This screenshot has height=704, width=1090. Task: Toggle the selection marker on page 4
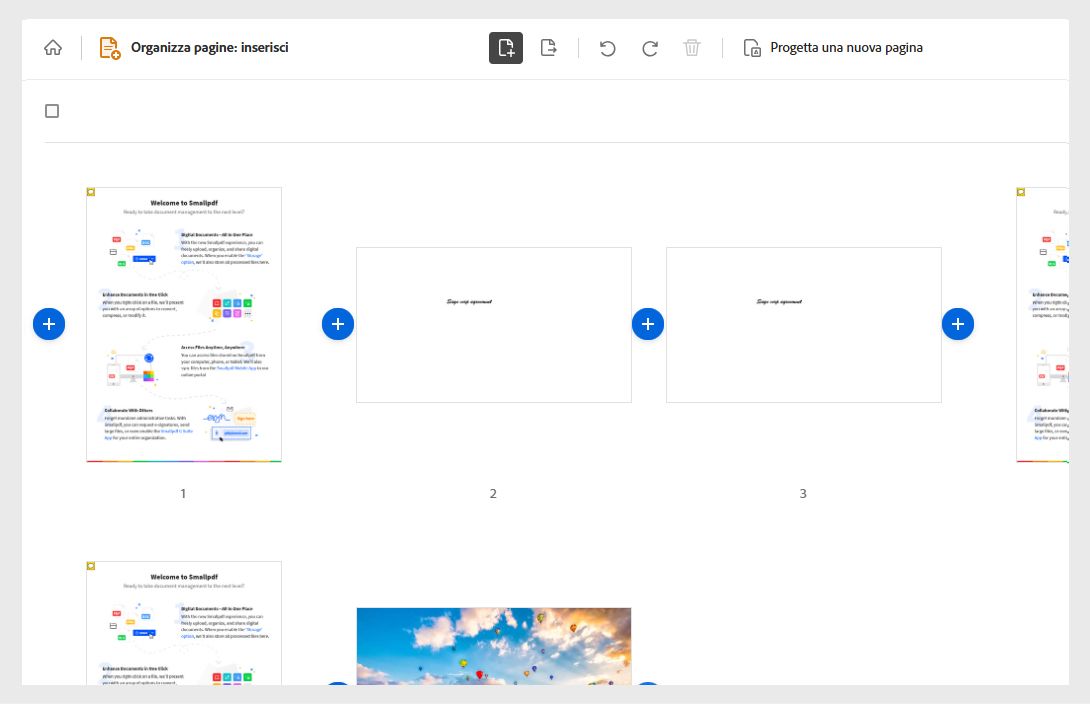pos(91,565)
